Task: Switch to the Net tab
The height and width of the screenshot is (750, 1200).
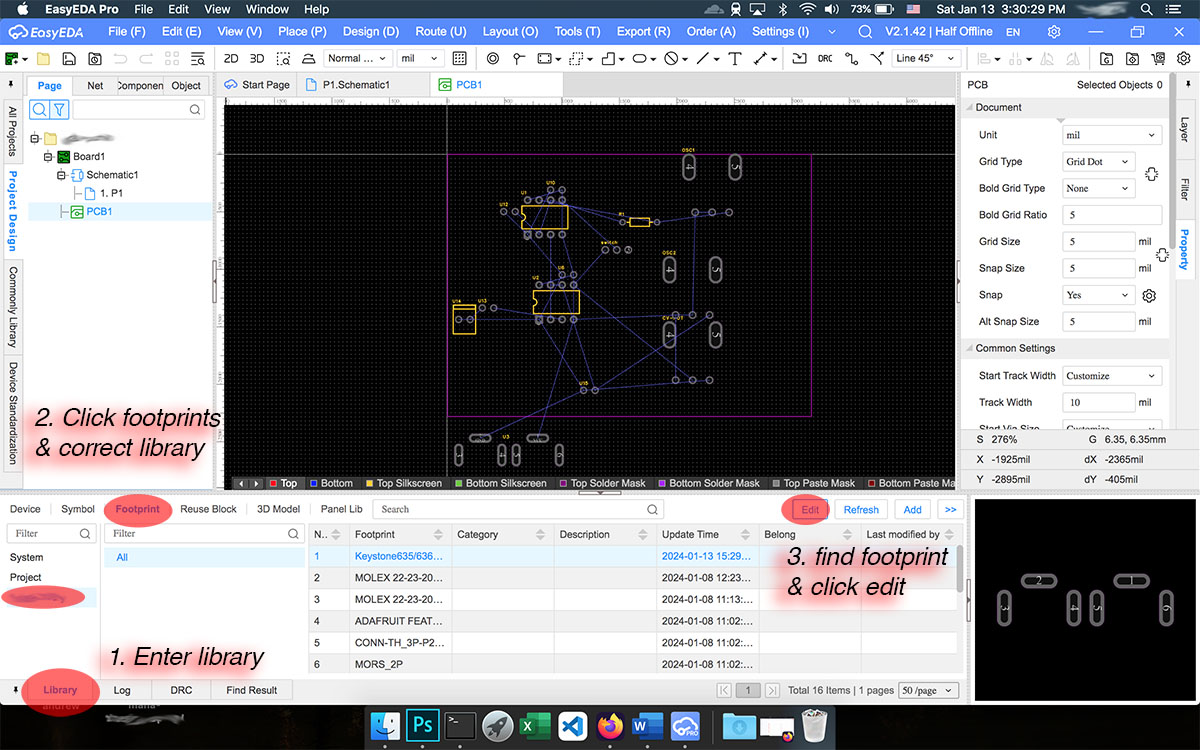Action: pos(95,85)
